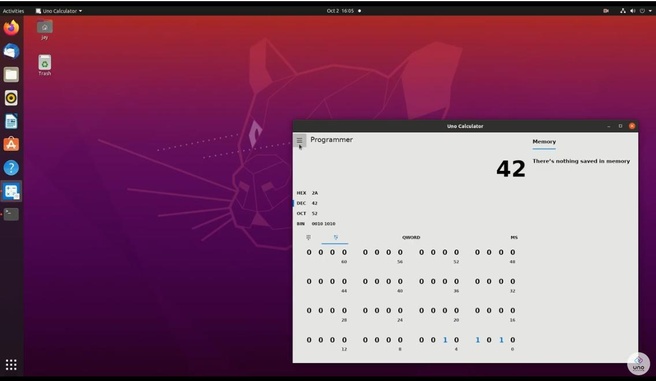
Task: Open the hamburger navigation menu
Action: [300, 141]
